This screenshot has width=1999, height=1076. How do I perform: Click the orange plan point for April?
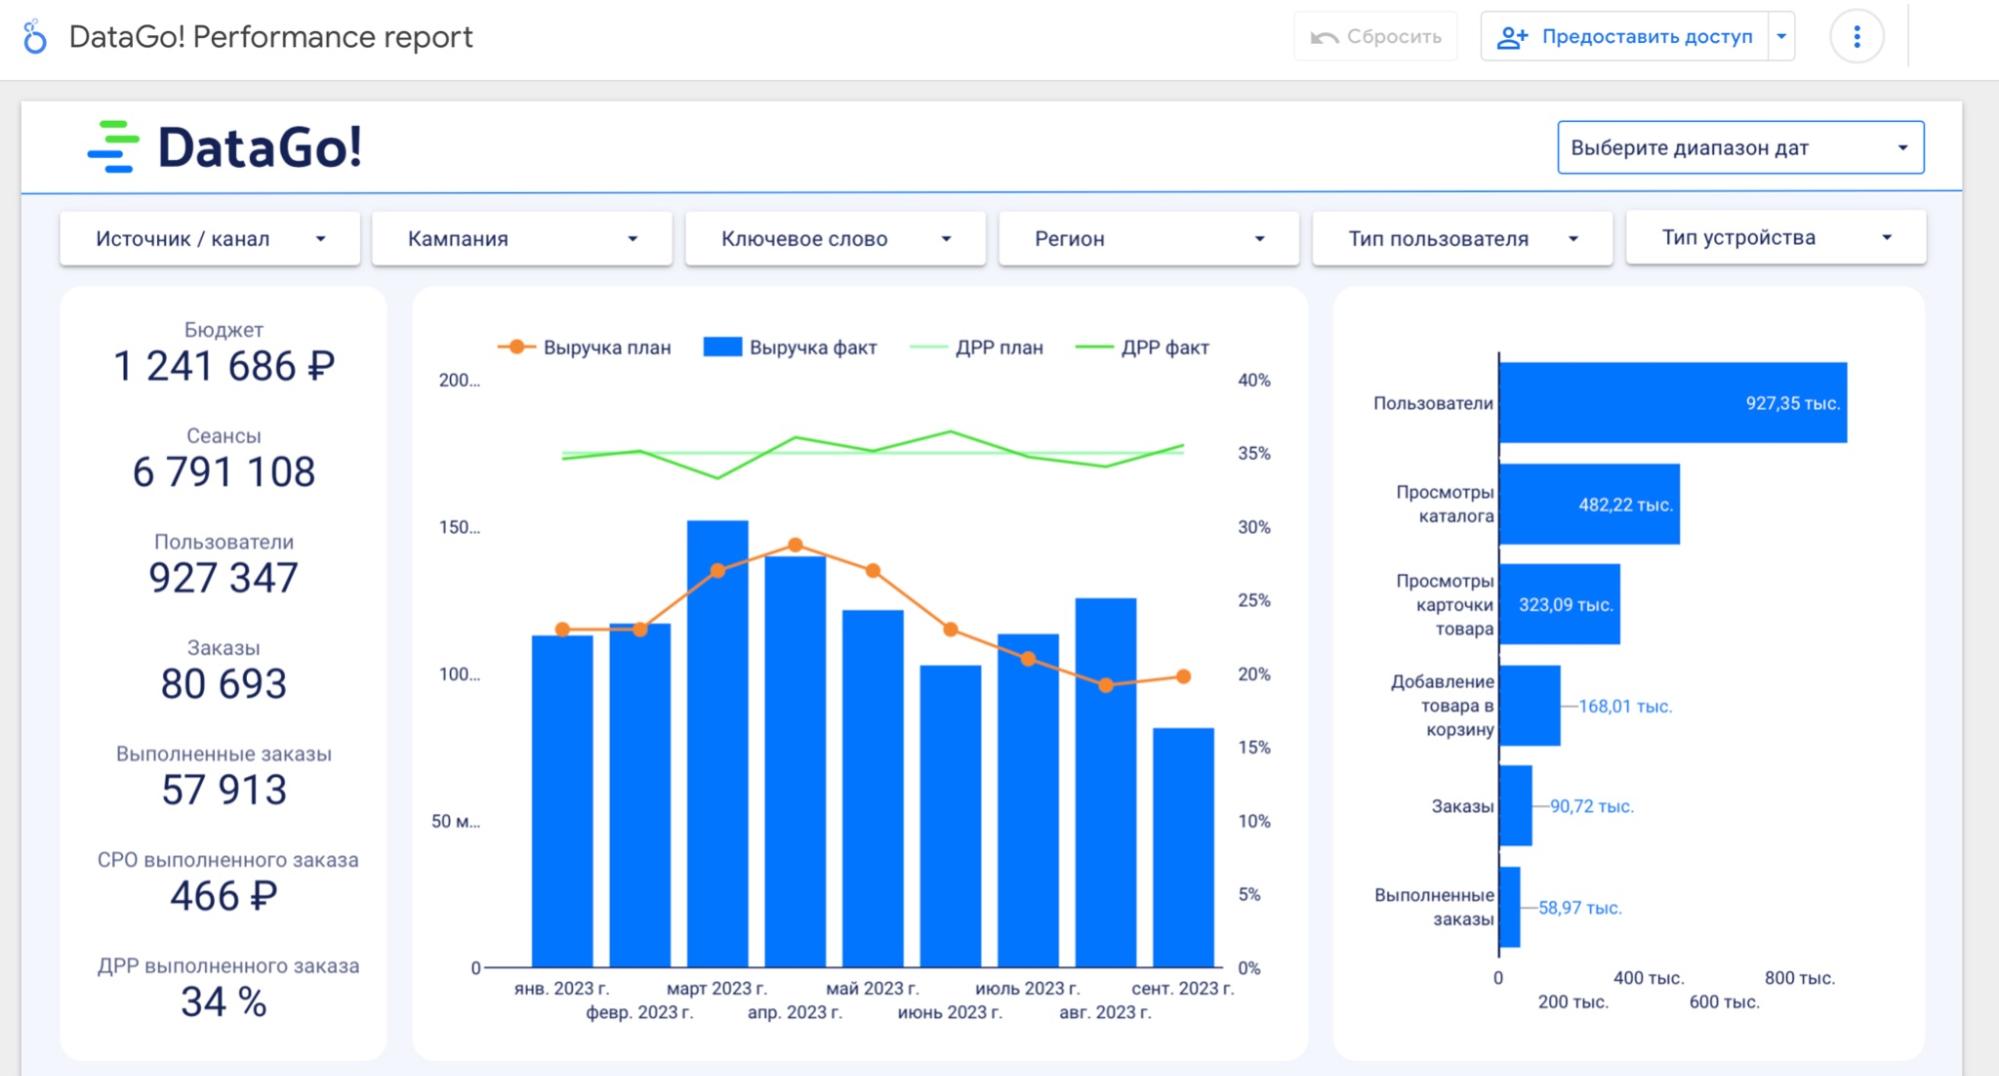[795, 545]
